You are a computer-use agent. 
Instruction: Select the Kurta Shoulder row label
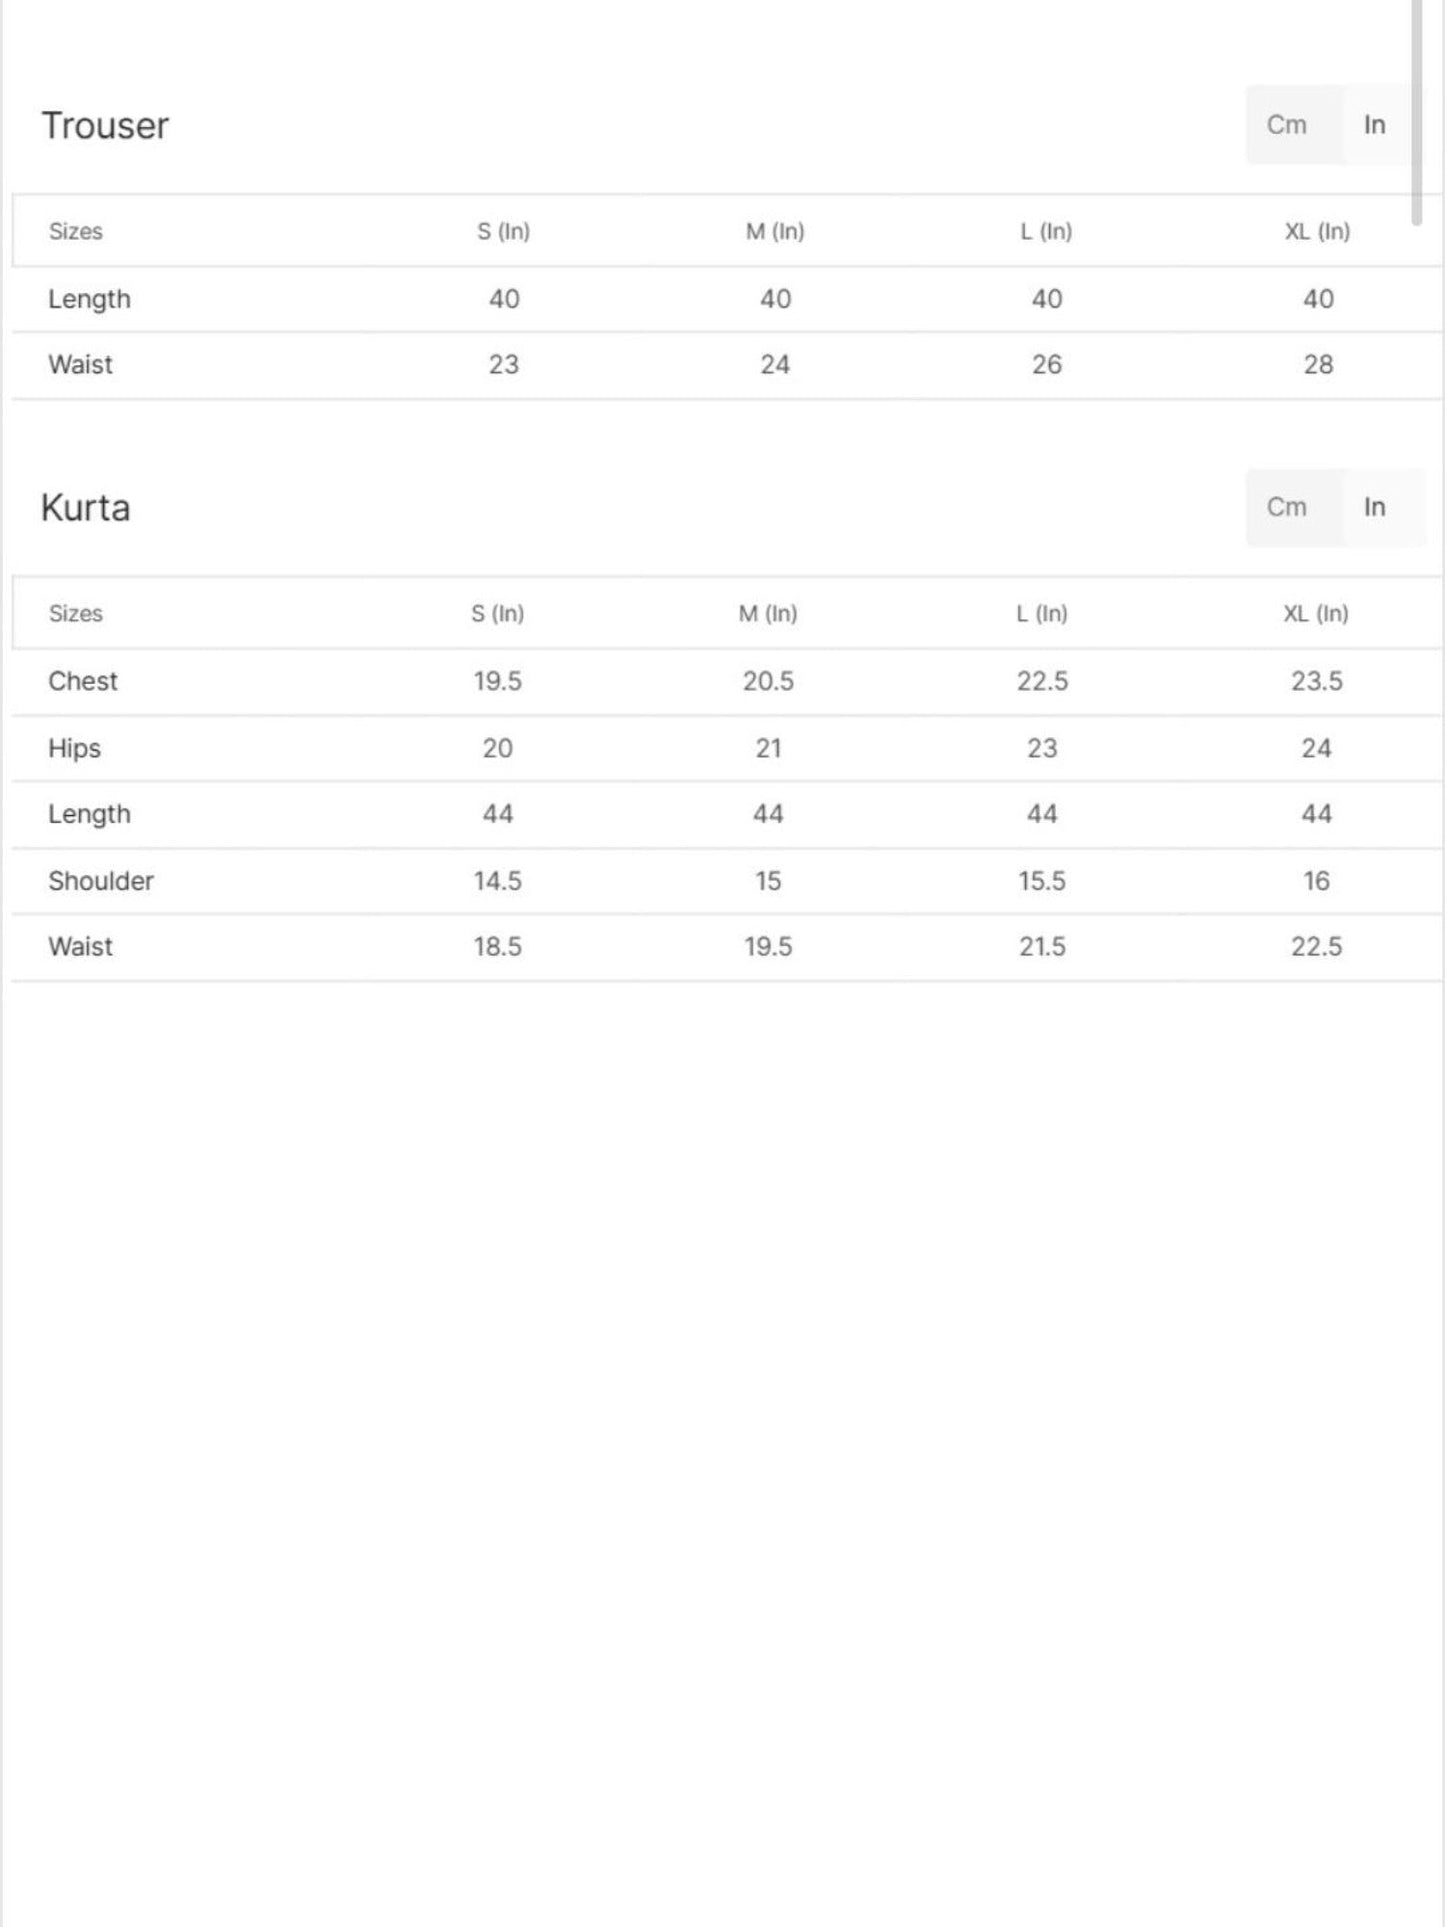pyautogui.click(x=101, y=881)
